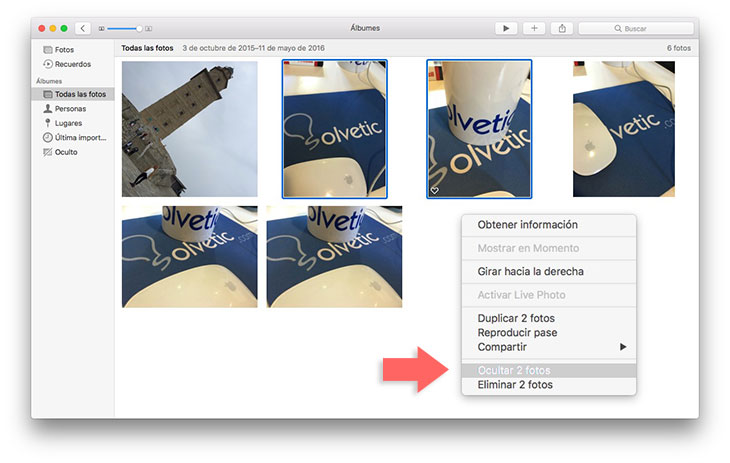This screenshot has height=463, width=730.
Task: Click the Recuerdos play-circle icon
Action: pos(47,64)
